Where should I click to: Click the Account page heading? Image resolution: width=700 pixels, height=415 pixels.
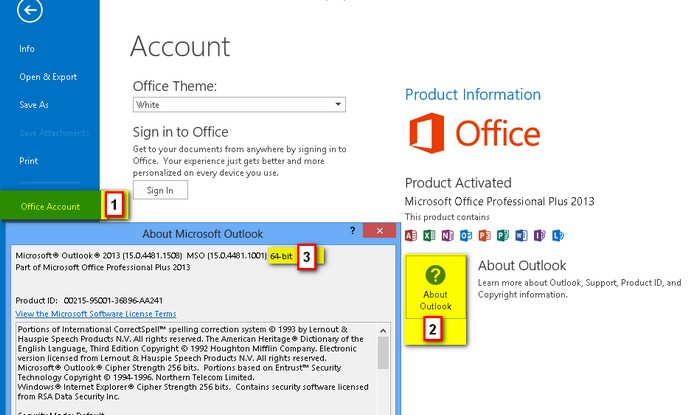click(180, 46)
